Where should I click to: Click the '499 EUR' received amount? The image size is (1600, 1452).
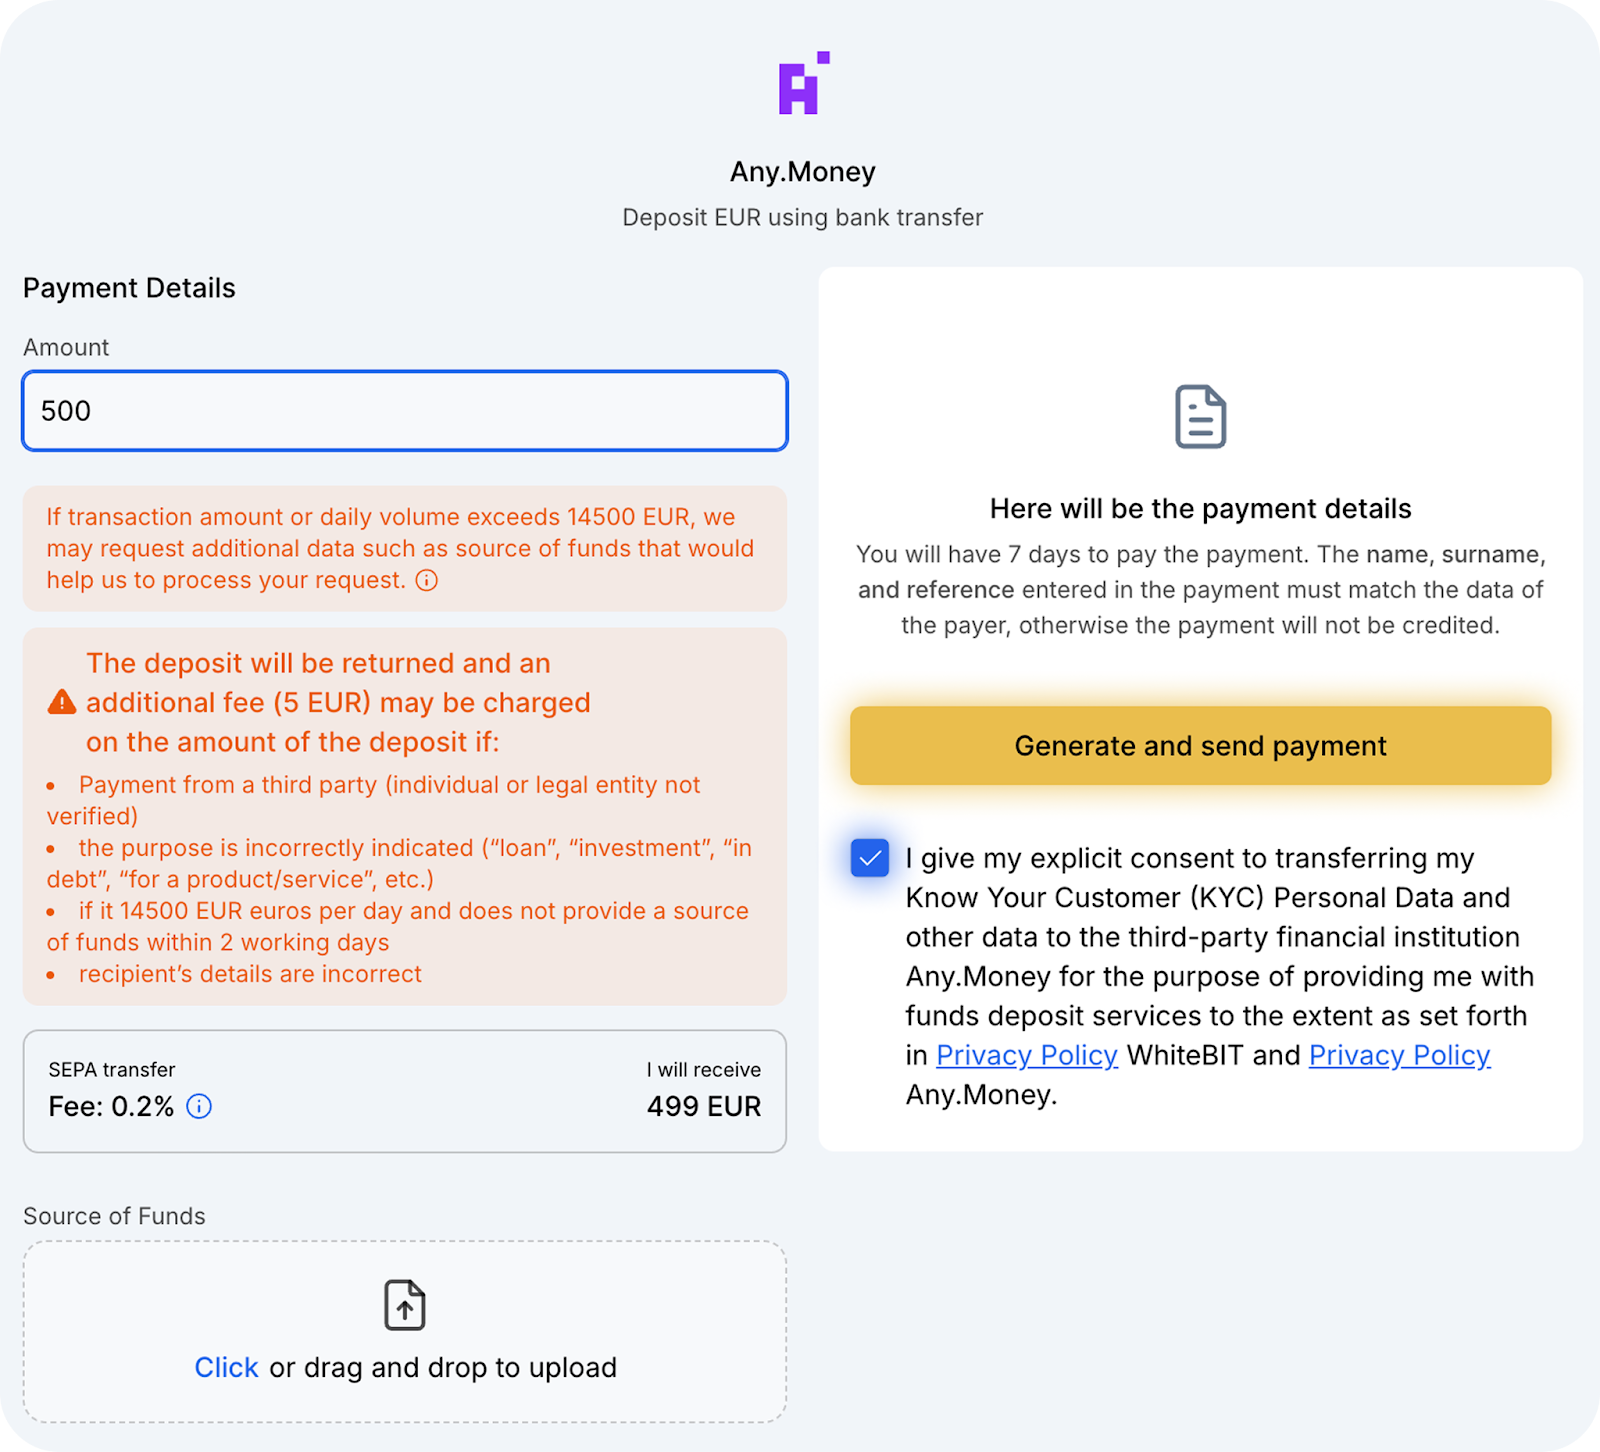(704, 1106)
